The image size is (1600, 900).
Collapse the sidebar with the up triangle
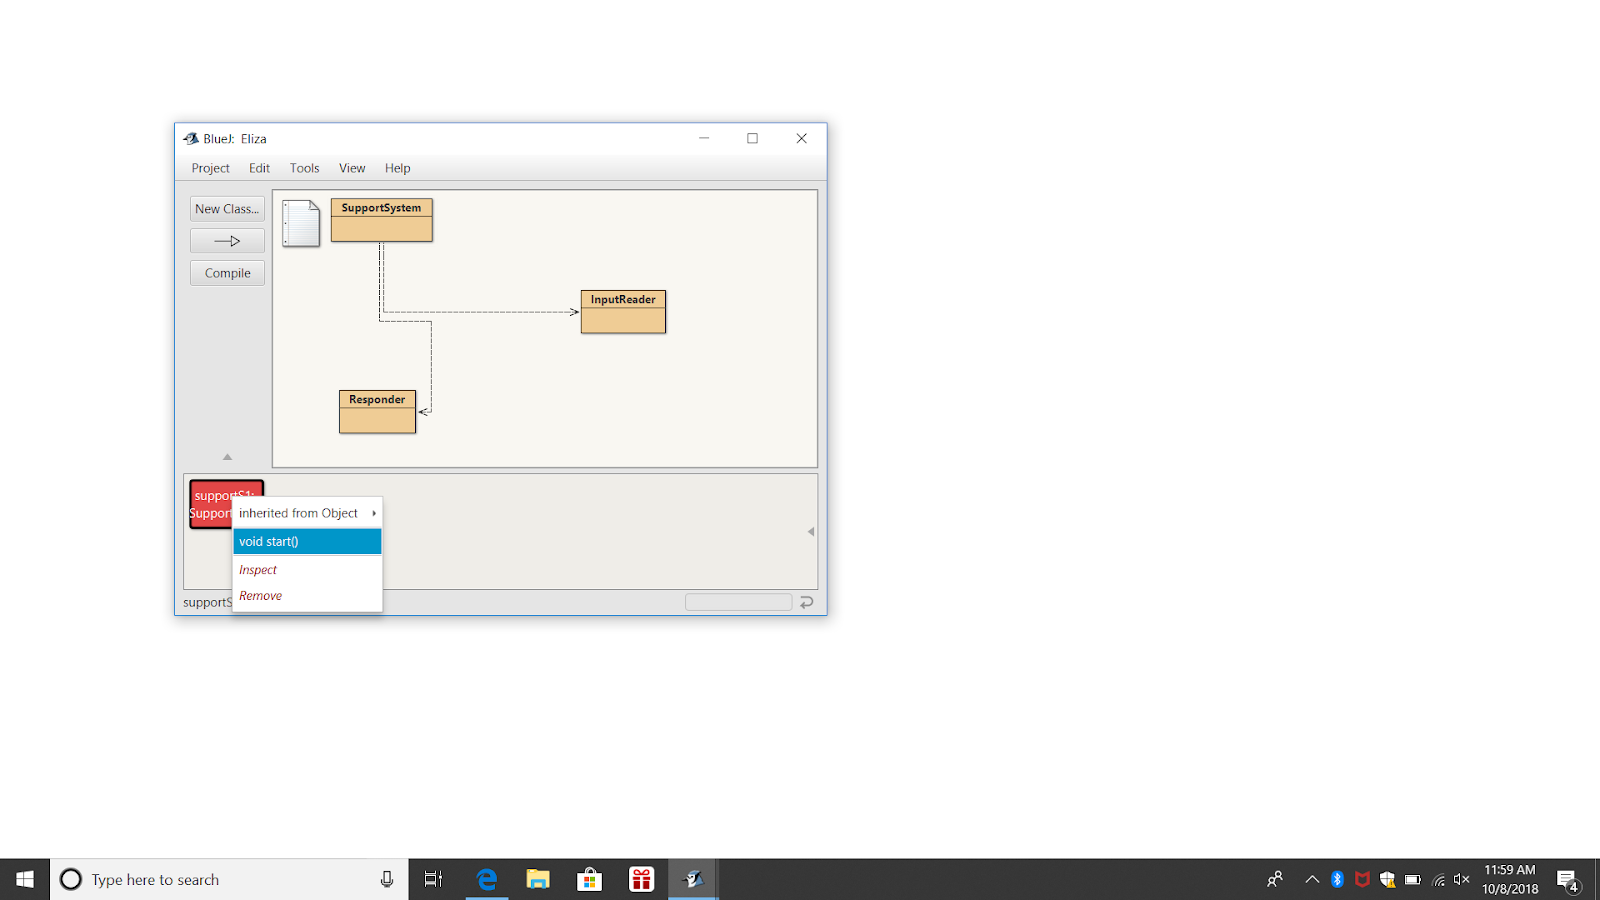(x=227, y=457)
